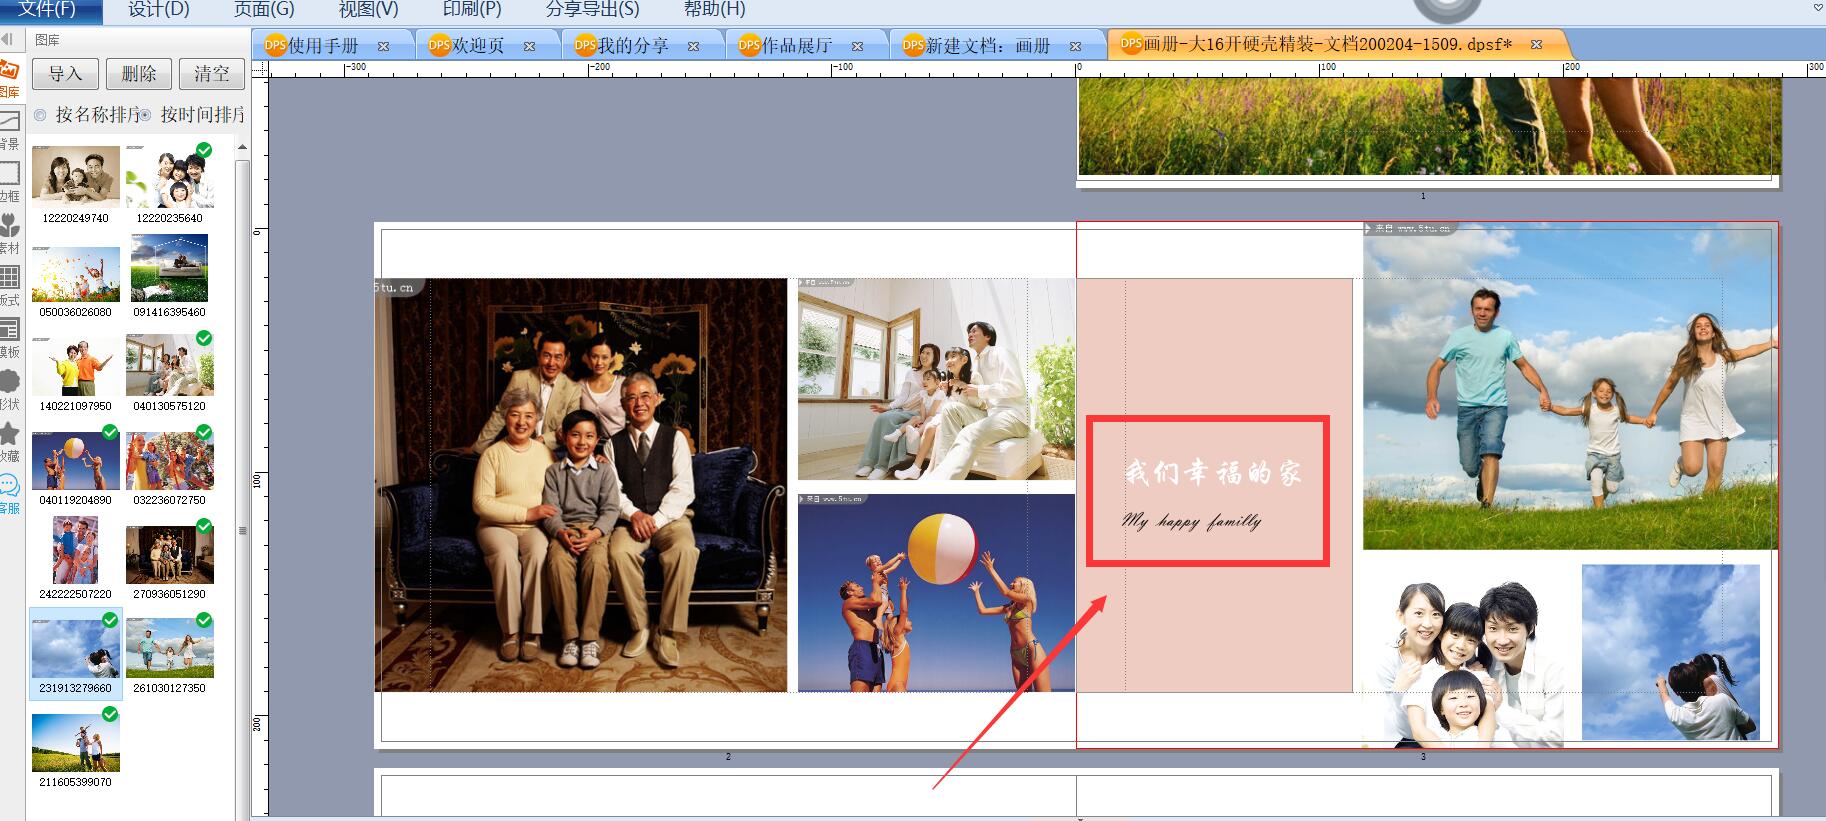
Task: Close the 画册-大16开硬壳精装 document tab
Action: pos(1536,44)
